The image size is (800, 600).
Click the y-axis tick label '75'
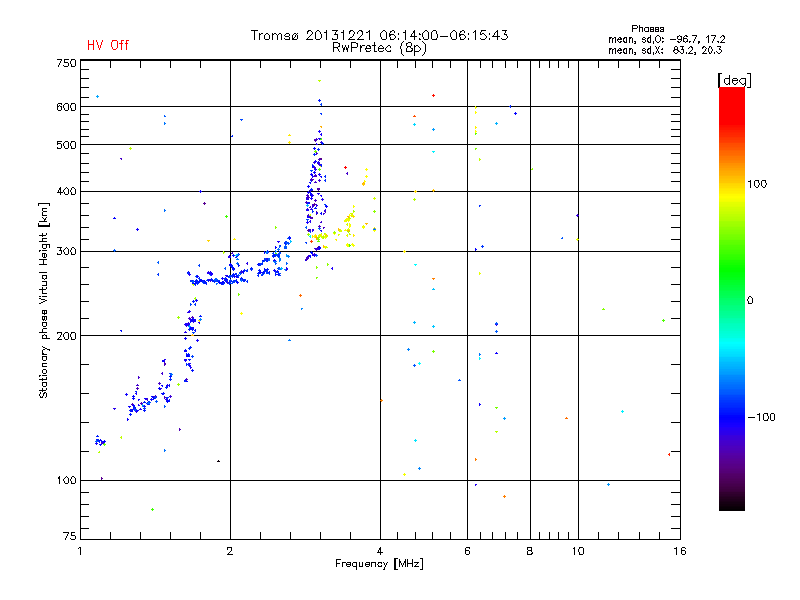[x=70, y=536]
